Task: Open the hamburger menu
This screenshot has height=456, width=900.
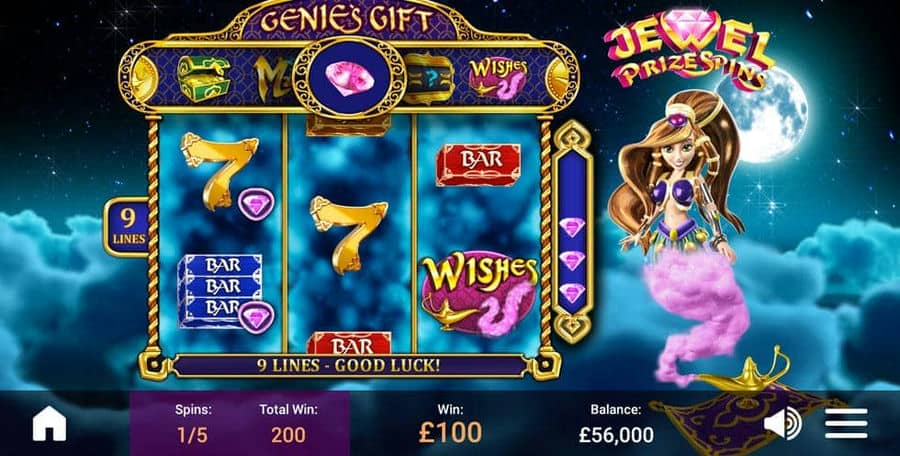Action: point(846,424)
